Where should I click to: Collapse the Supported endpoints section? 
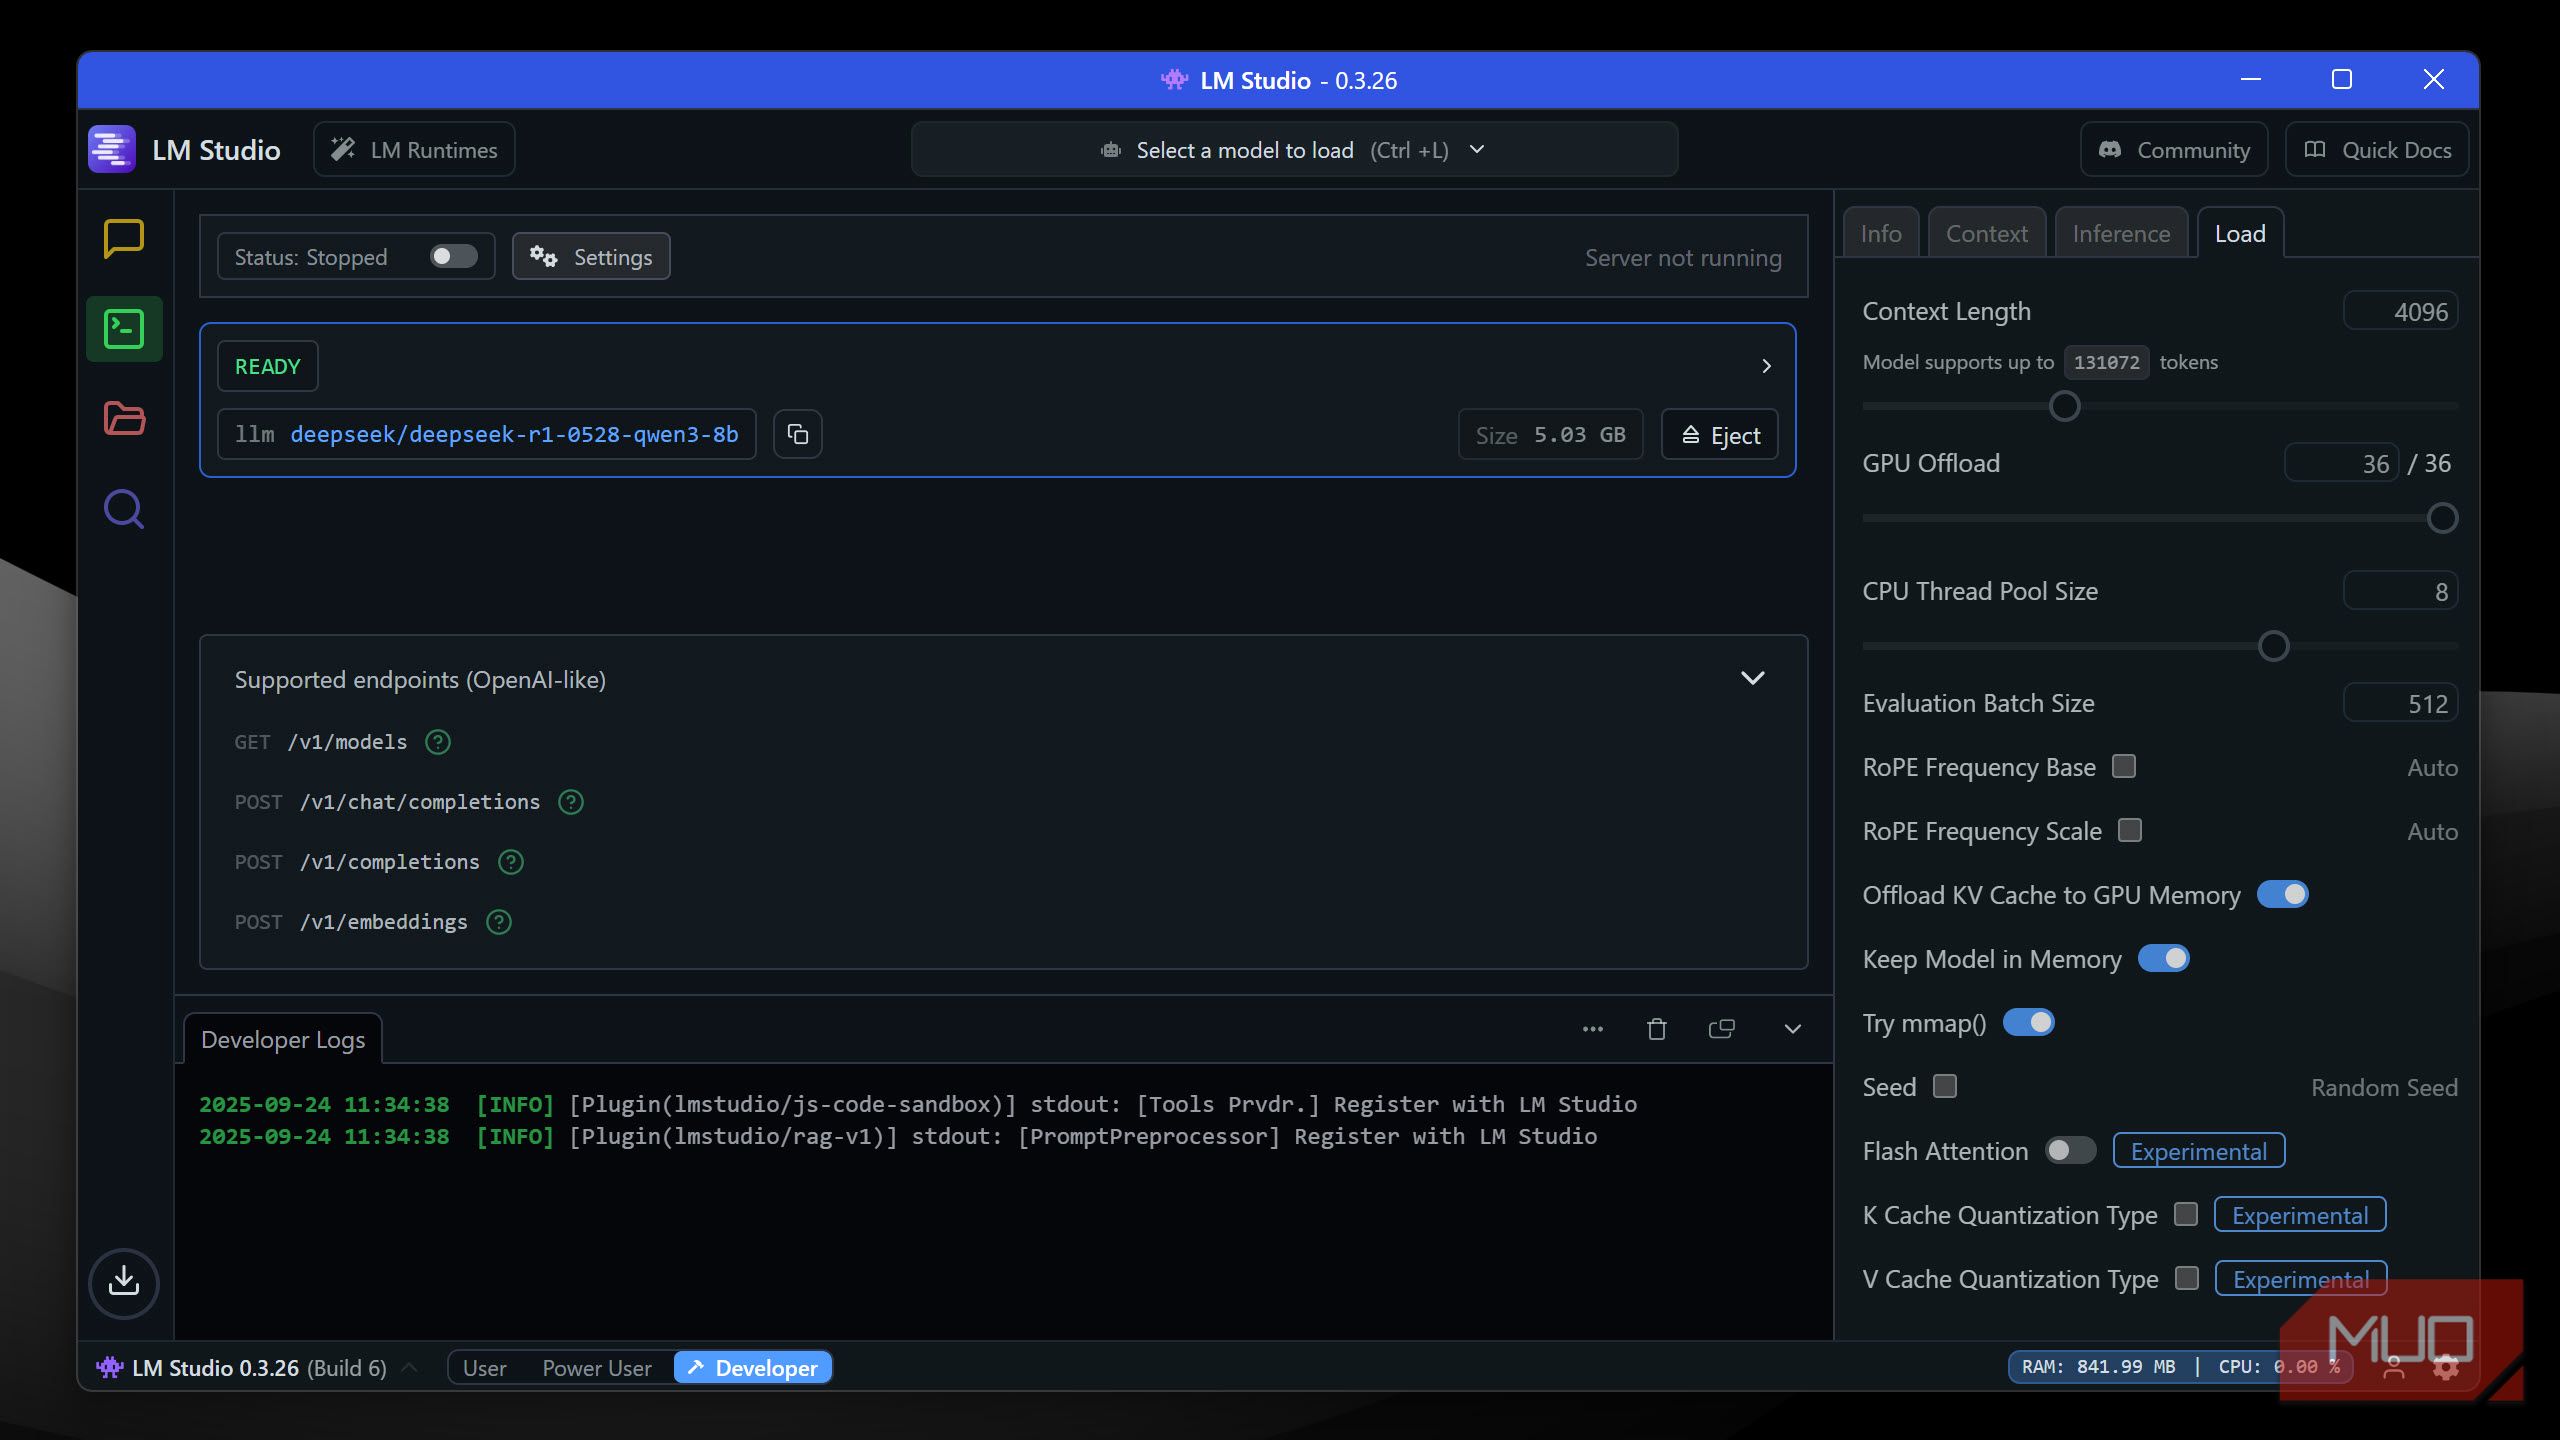[1753, 678]
